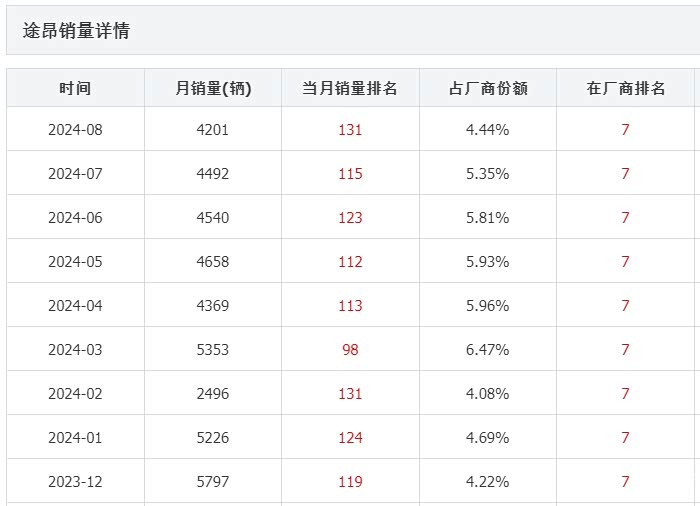Click manufacturer rank 7 in 2024-08 row
The height and width of the screenshot is (506, 700).
click(x=626, y=130)
